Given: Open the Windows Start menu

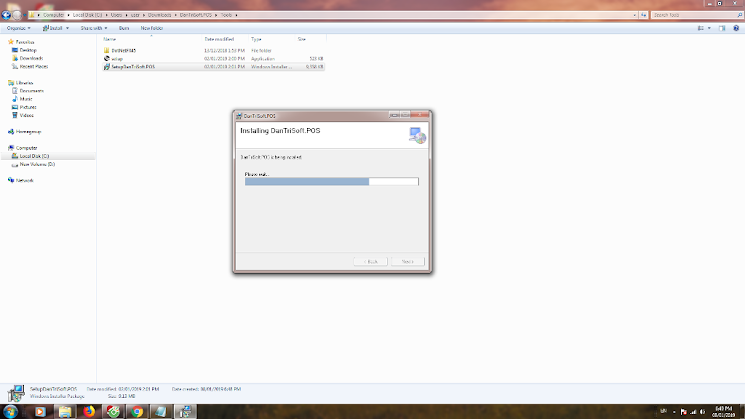Looking at the screenshot, I should tap(10, 411).
